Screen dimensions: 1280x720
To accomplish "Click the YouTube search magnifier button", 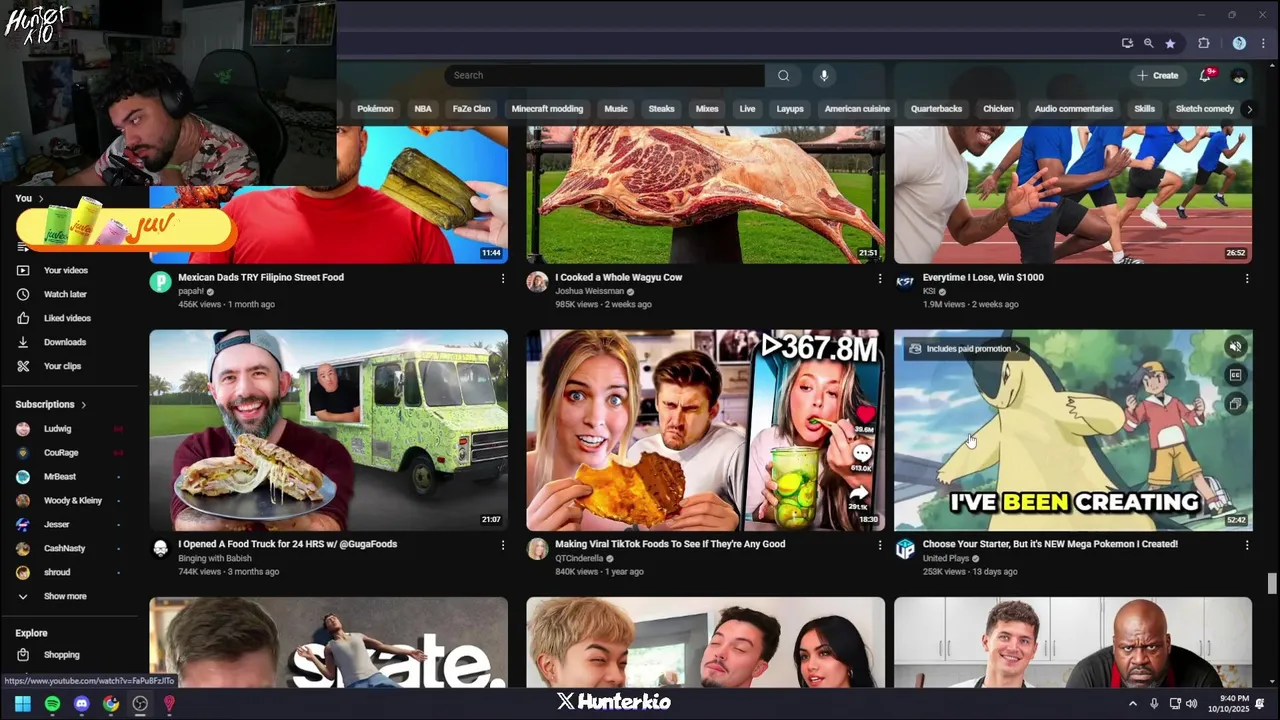I will (x=783, y=75).
